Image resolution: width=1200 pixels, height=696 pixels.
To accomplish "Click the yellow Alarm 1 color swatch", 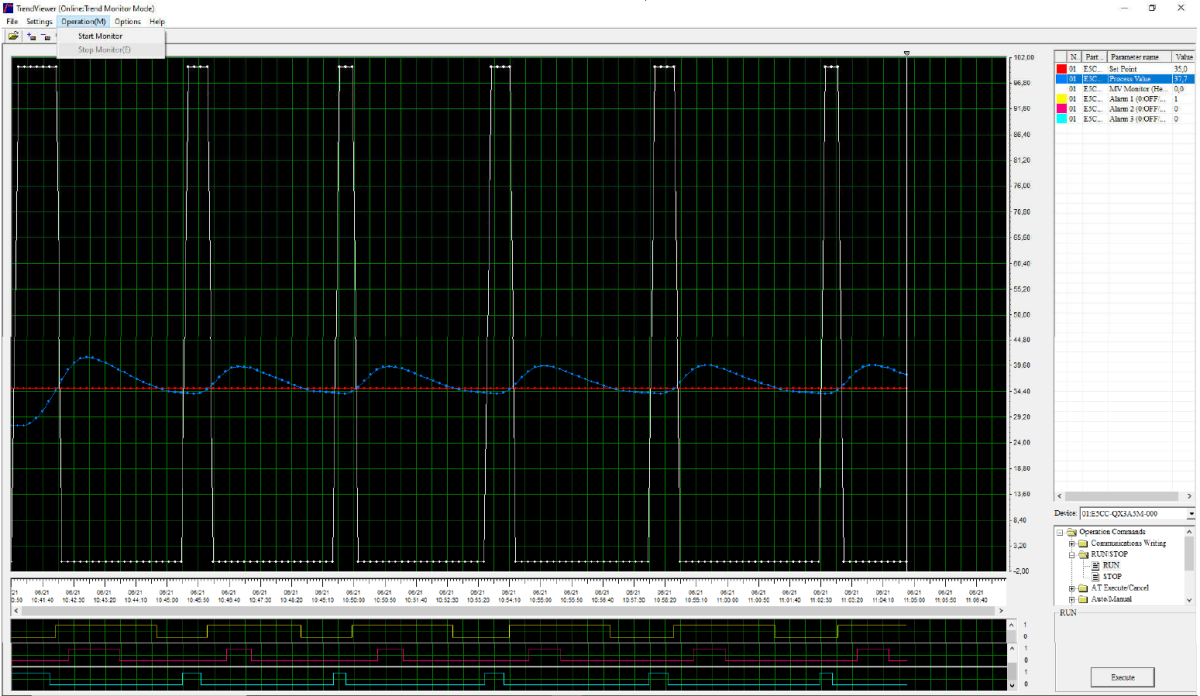I will (1062, 99).
